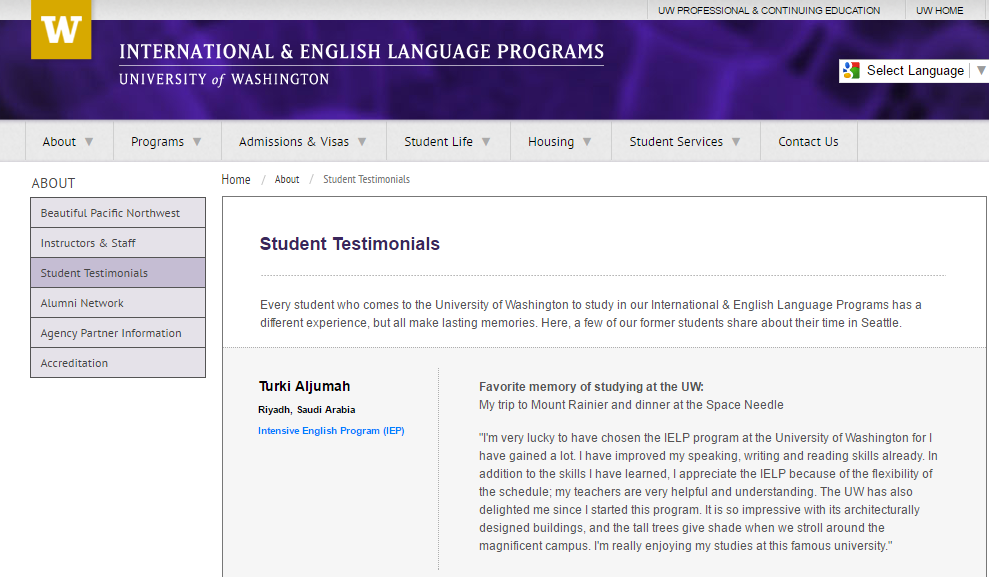989x577 pixels.
Task: Expand the Programs menu arrow
Action: 197,142
